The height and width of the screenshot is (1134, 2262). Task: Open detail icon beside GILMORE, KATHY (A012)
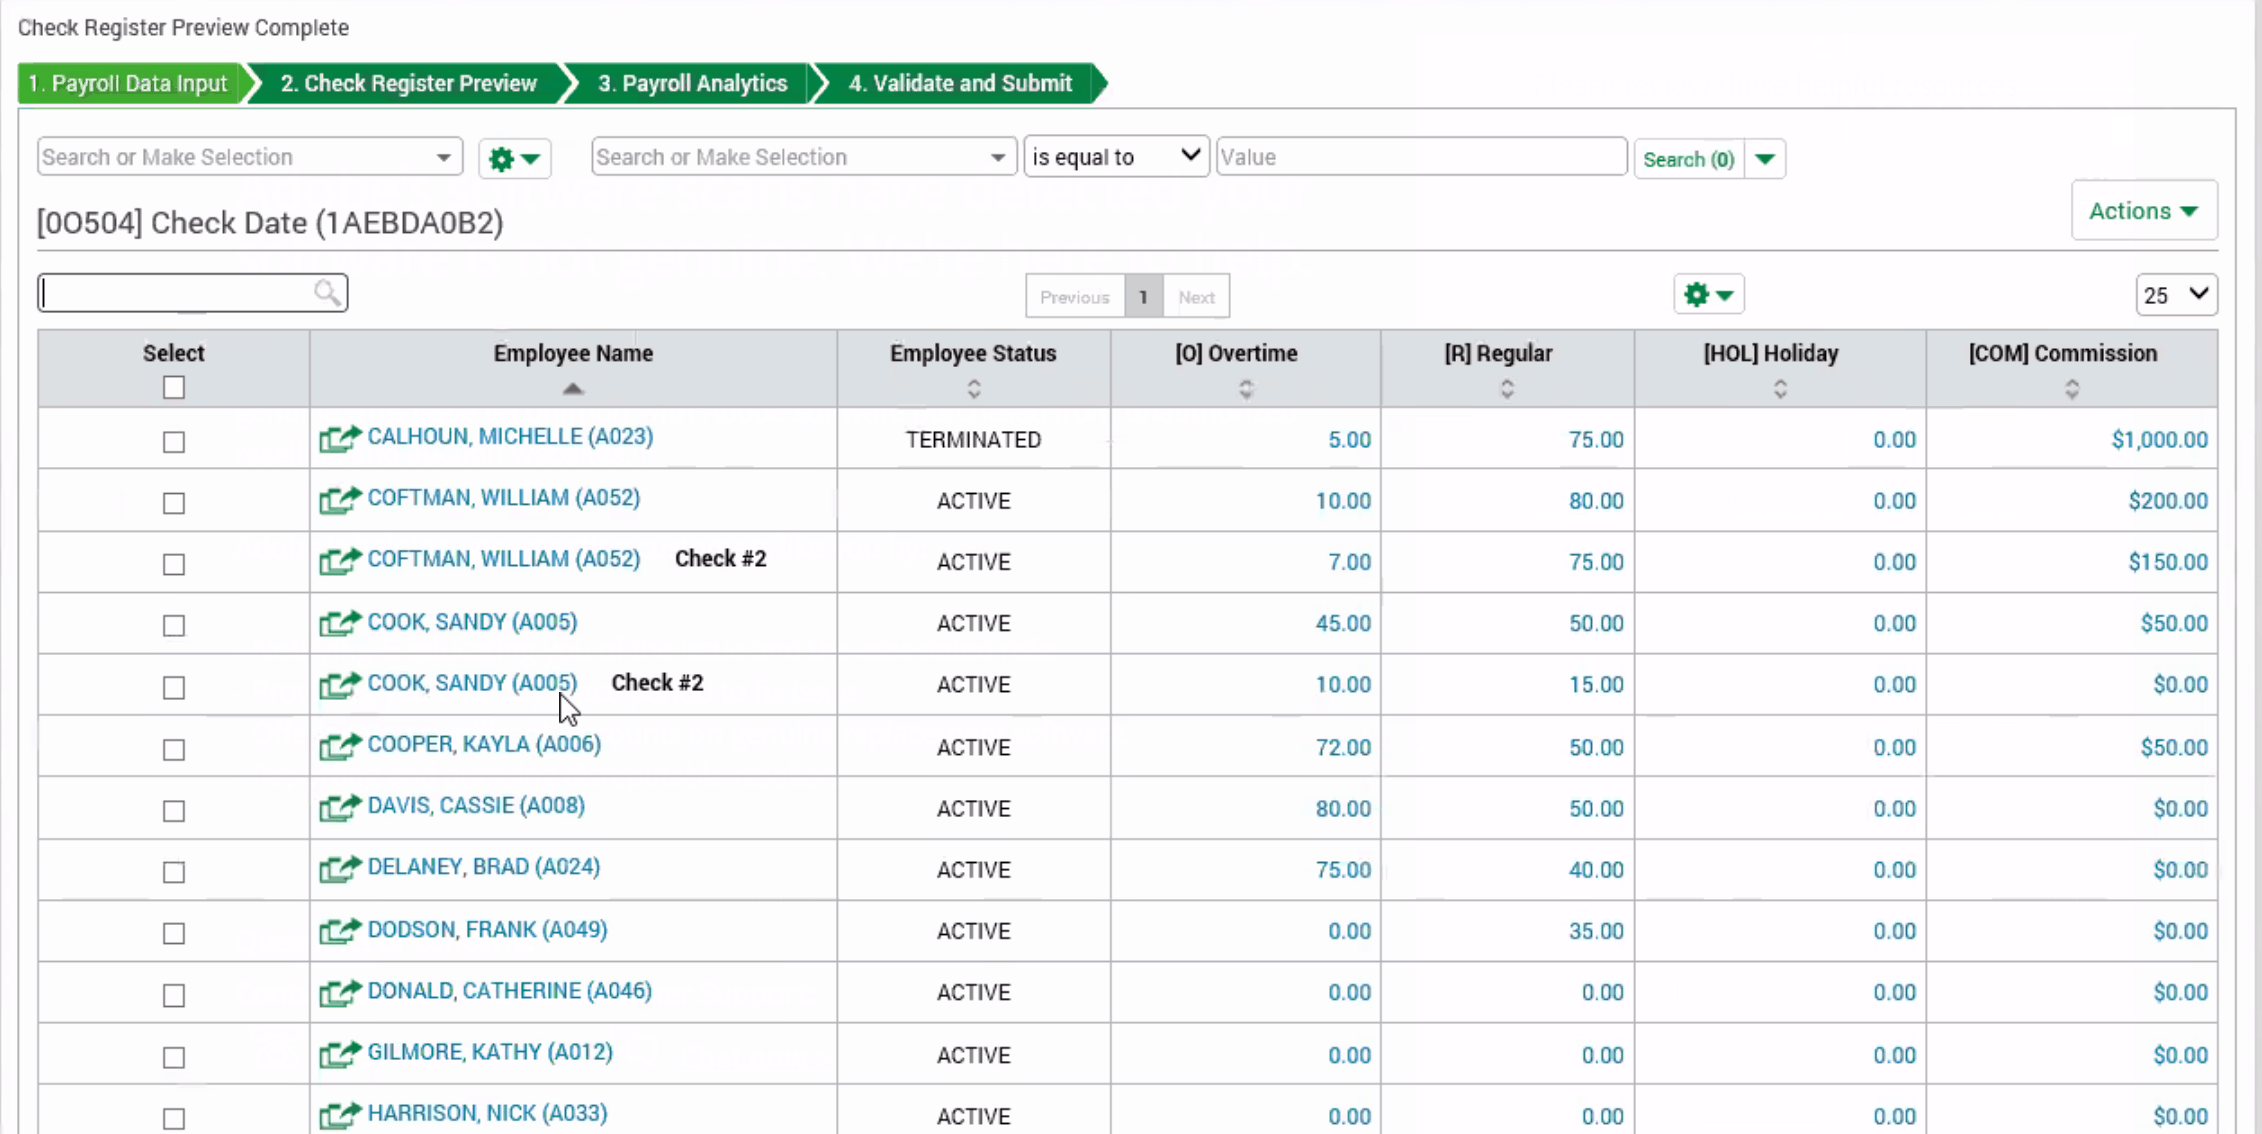pos(340,1054)
